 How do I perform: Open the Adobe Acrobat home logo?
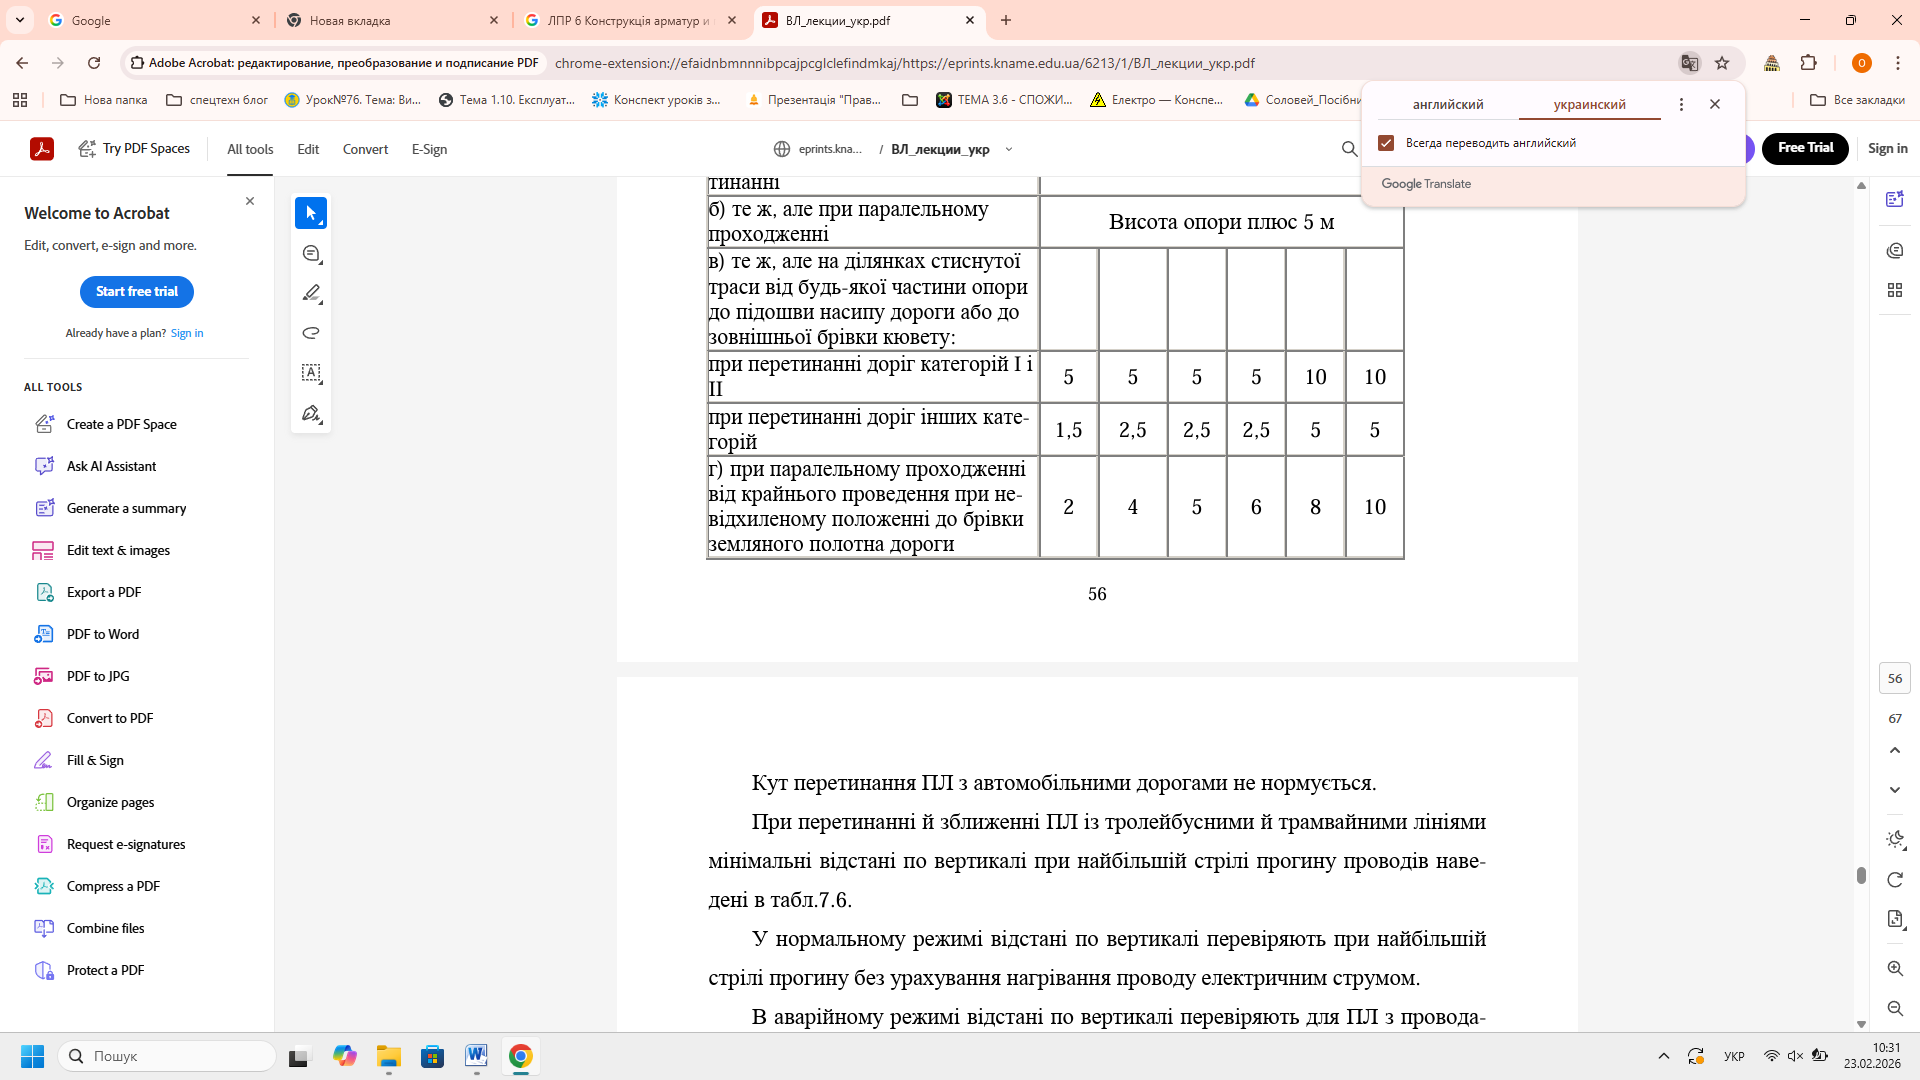tap(42, 149)
